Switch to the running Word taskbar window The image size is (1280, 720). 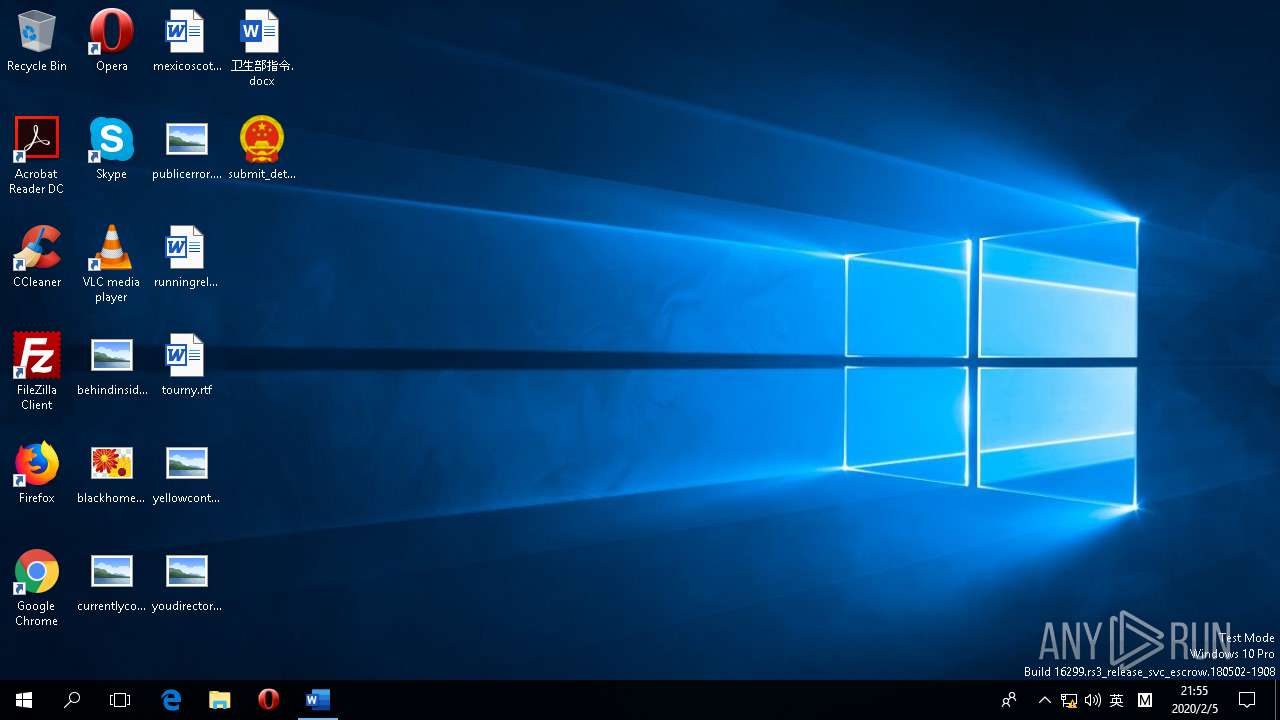[317, 700]
